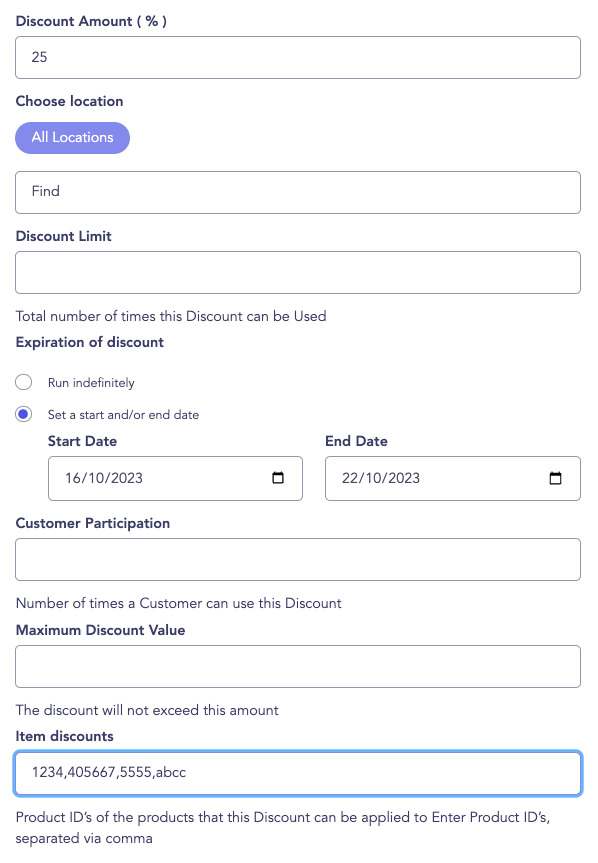
Task: Focus the Discount Amount (%) field
Action: click(298, 57)
